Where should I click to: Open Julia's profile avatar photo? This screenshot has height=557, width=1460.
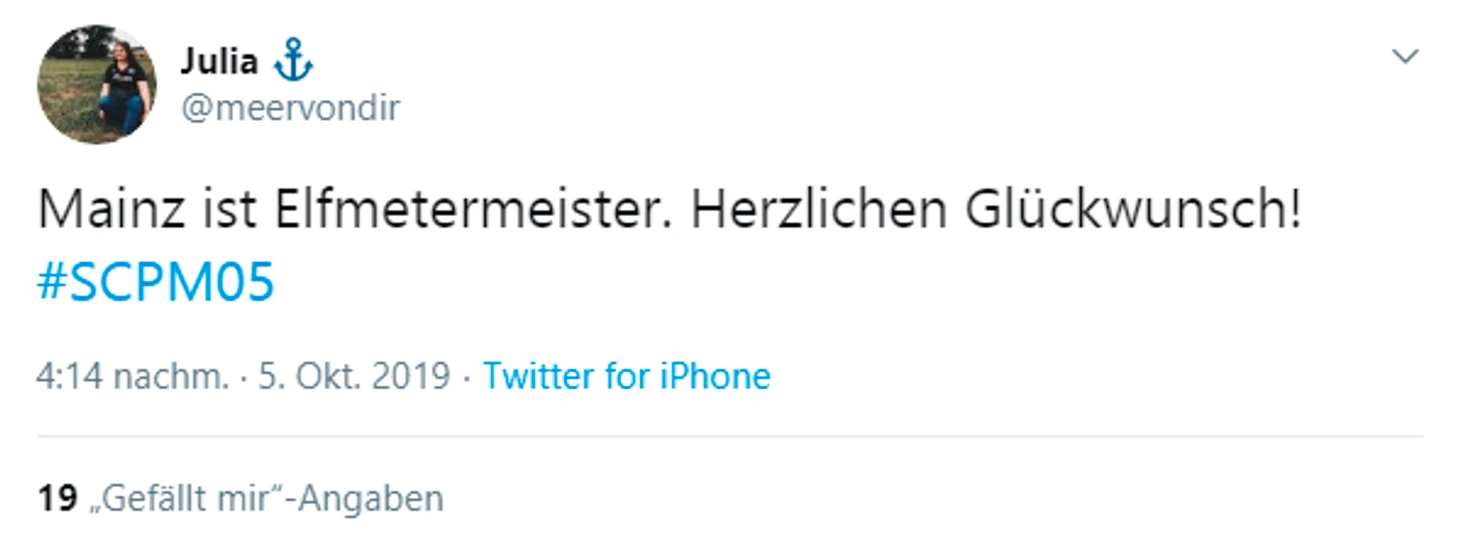tap(97, 84)
